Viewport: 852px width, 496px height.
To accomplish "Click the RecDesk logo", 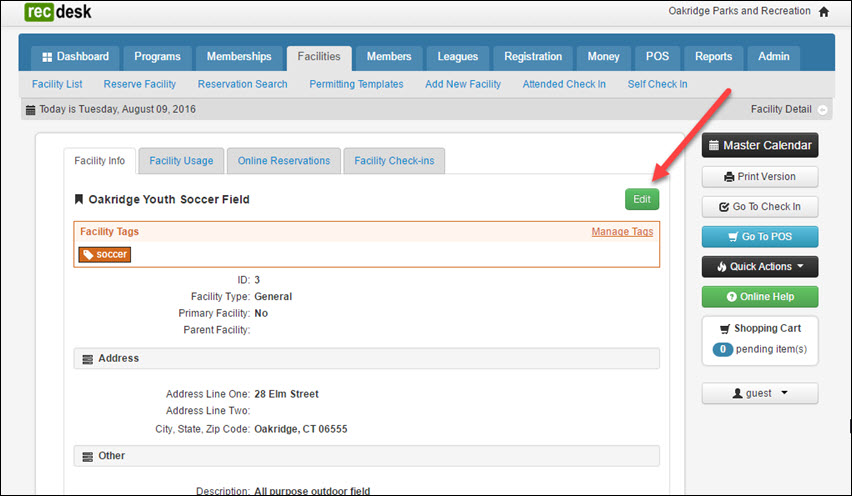I will point(58,12).
